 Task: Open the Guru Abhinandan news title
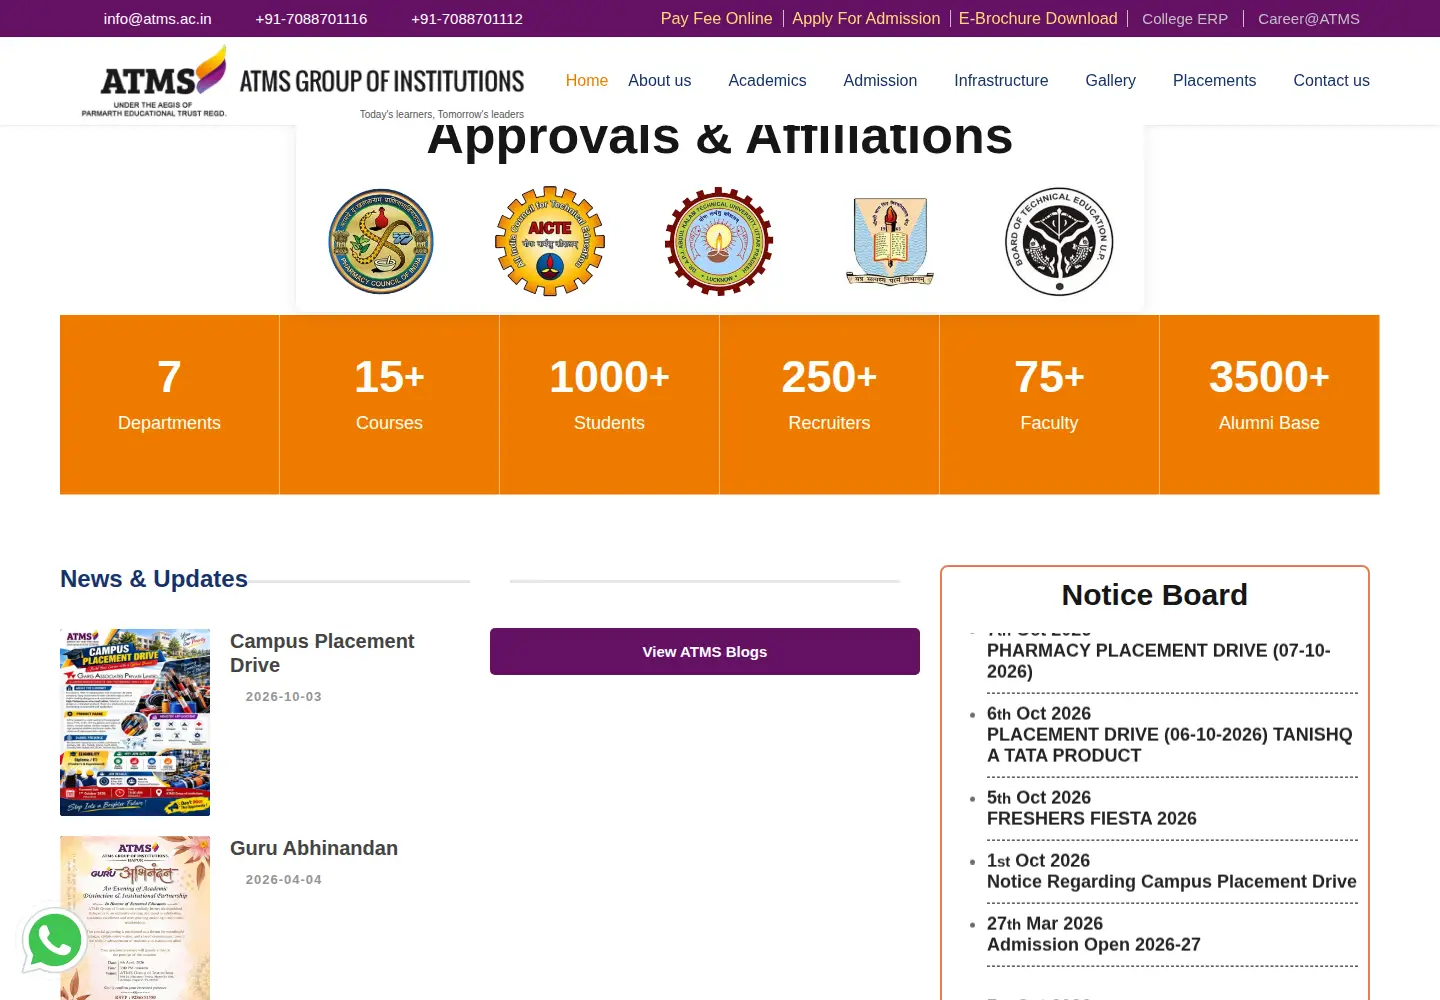pos(314,848)
